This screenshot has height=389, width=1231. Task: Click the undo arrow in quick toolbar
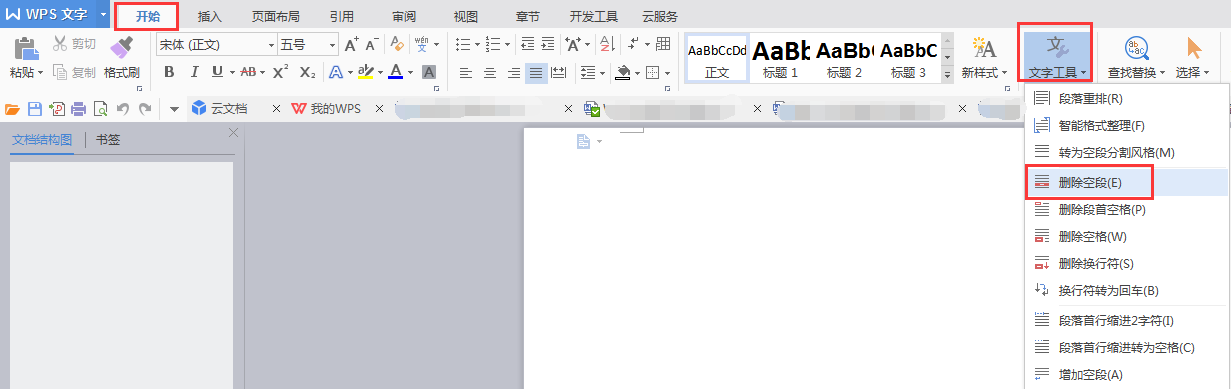(122, 108)
